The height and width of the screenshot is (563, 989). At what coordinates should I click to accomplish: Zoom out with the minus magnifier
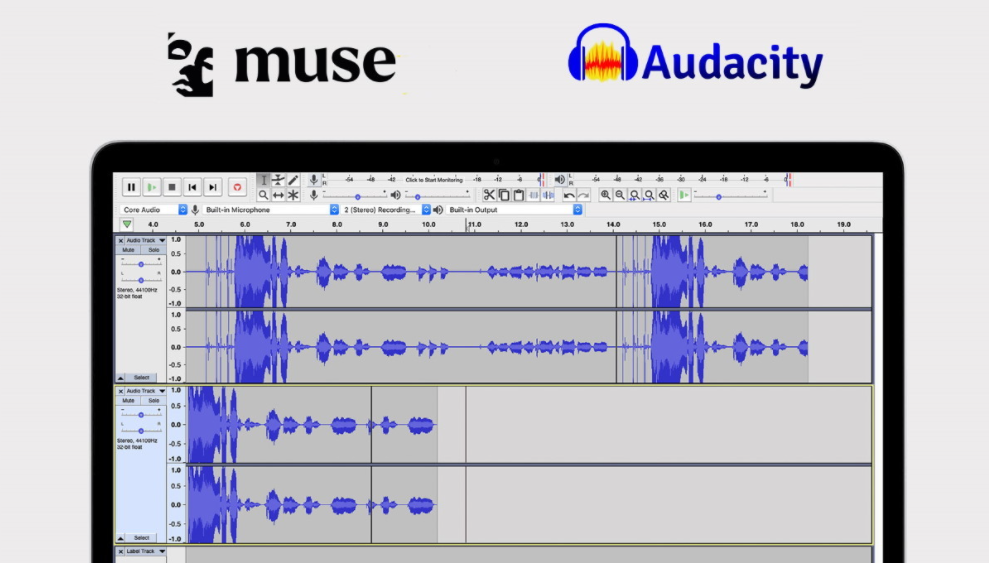point(620,195)
